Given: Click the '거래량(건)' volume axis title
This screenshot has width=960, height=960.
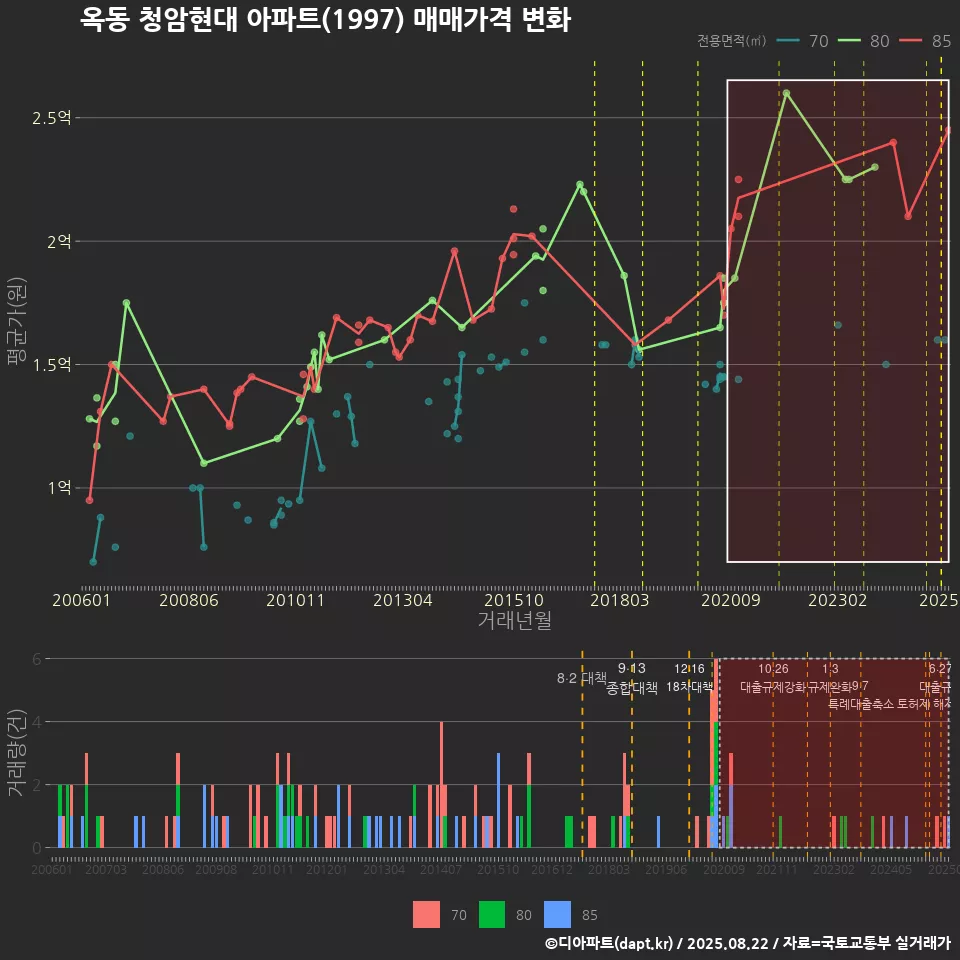Looking at the screenshot, I should click(16, 753).
